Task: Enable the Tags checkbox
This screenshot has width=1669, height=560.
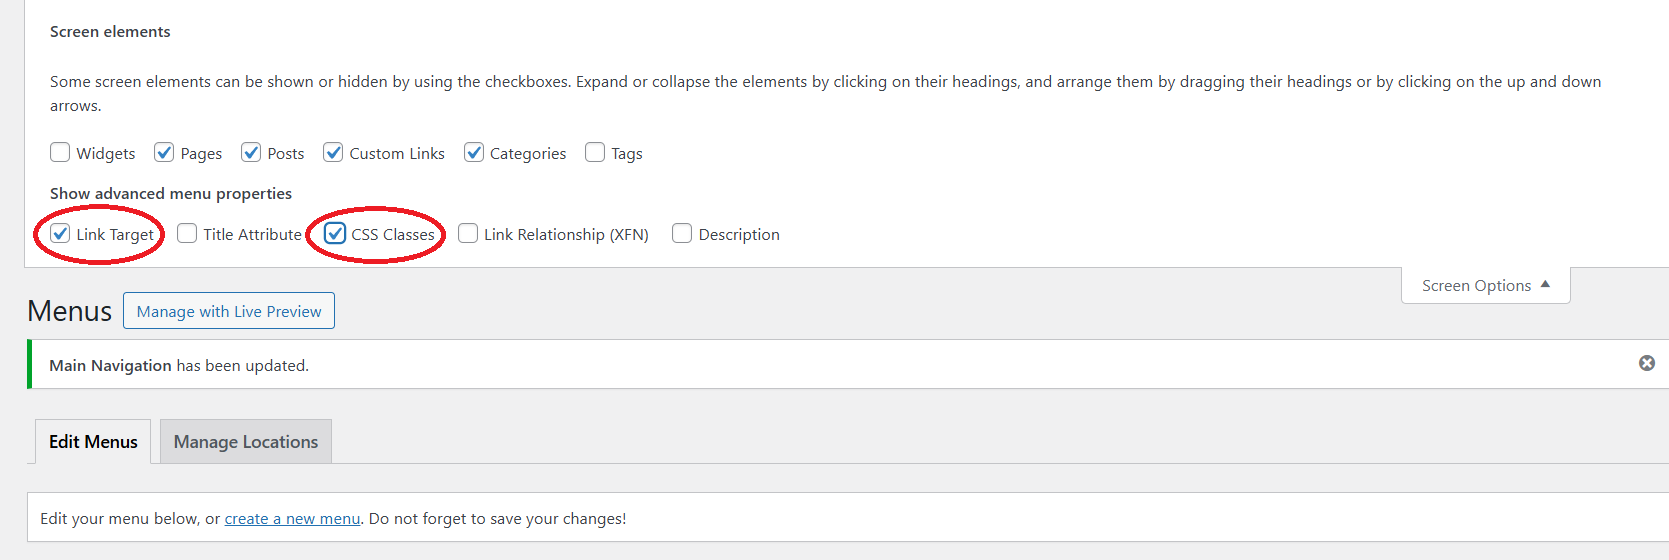Action: (595, 152)
